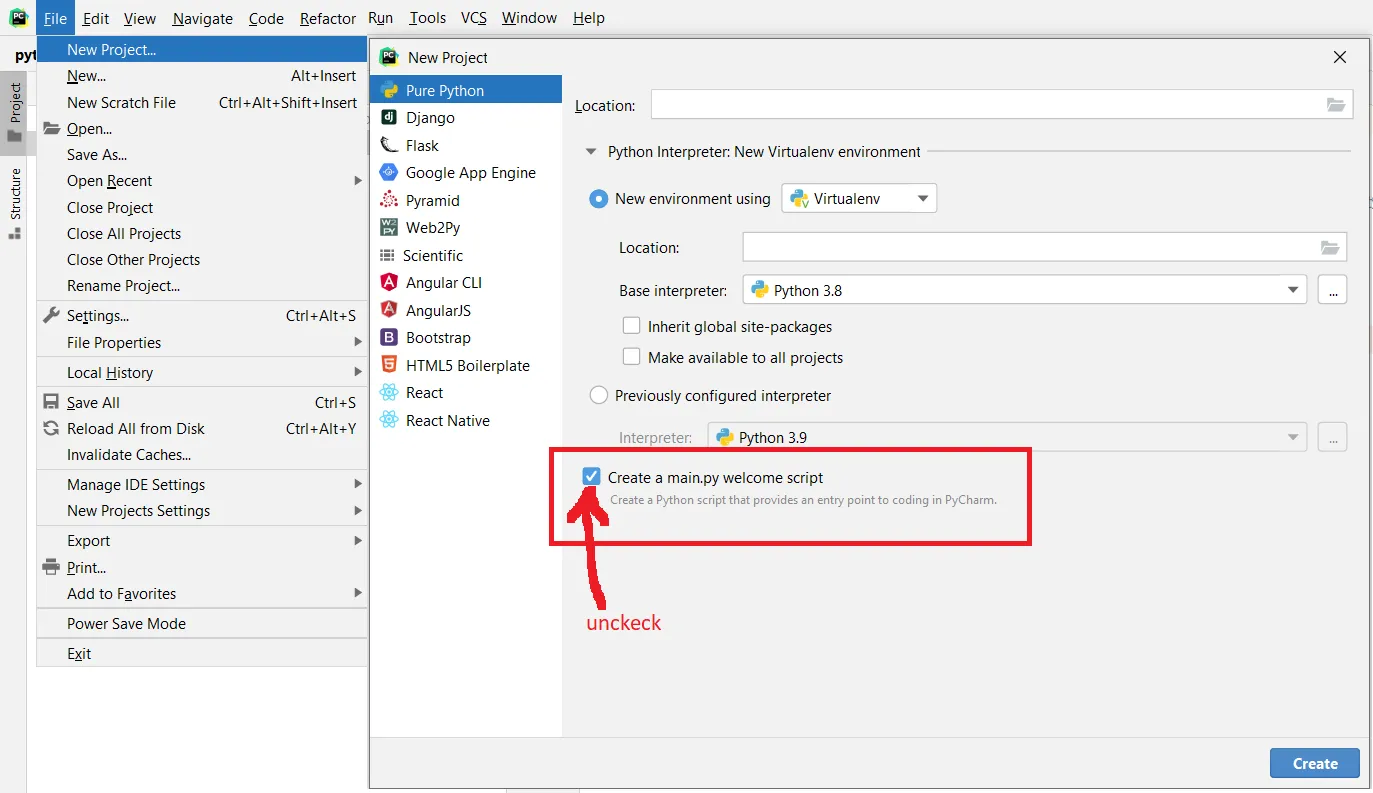Choose the Django project icon
The width and height of the screenshot is (1373, 793).
coord(389,117)
